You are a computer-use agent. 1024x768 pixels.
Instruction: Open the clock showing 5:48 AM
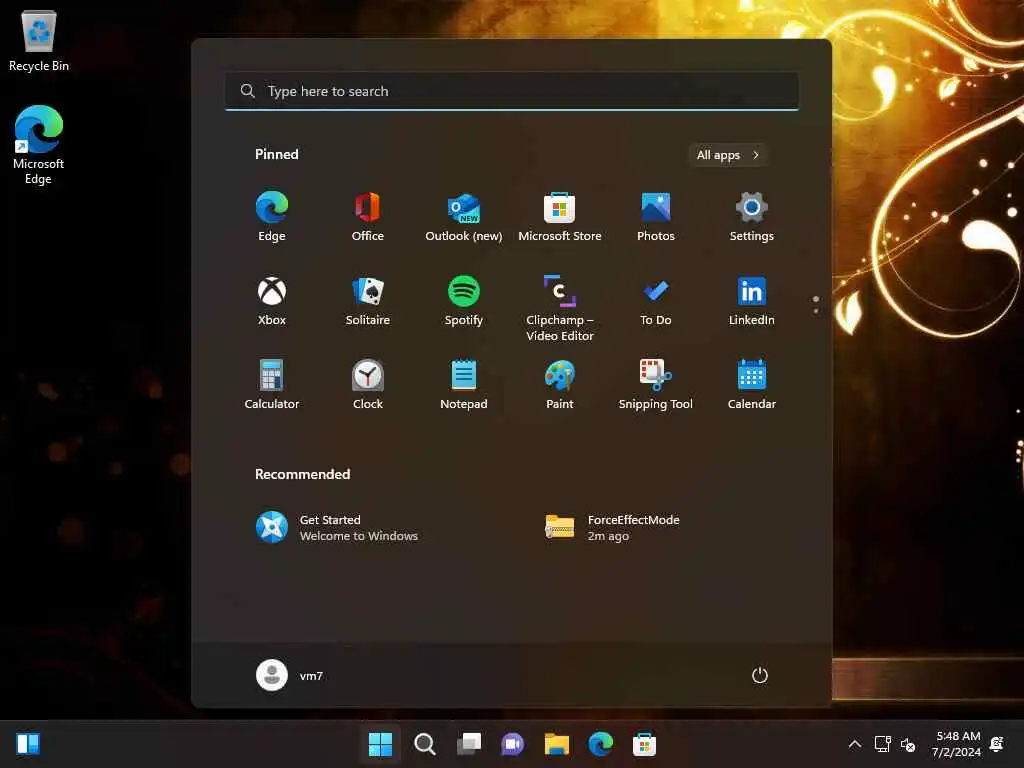[957, 744]
